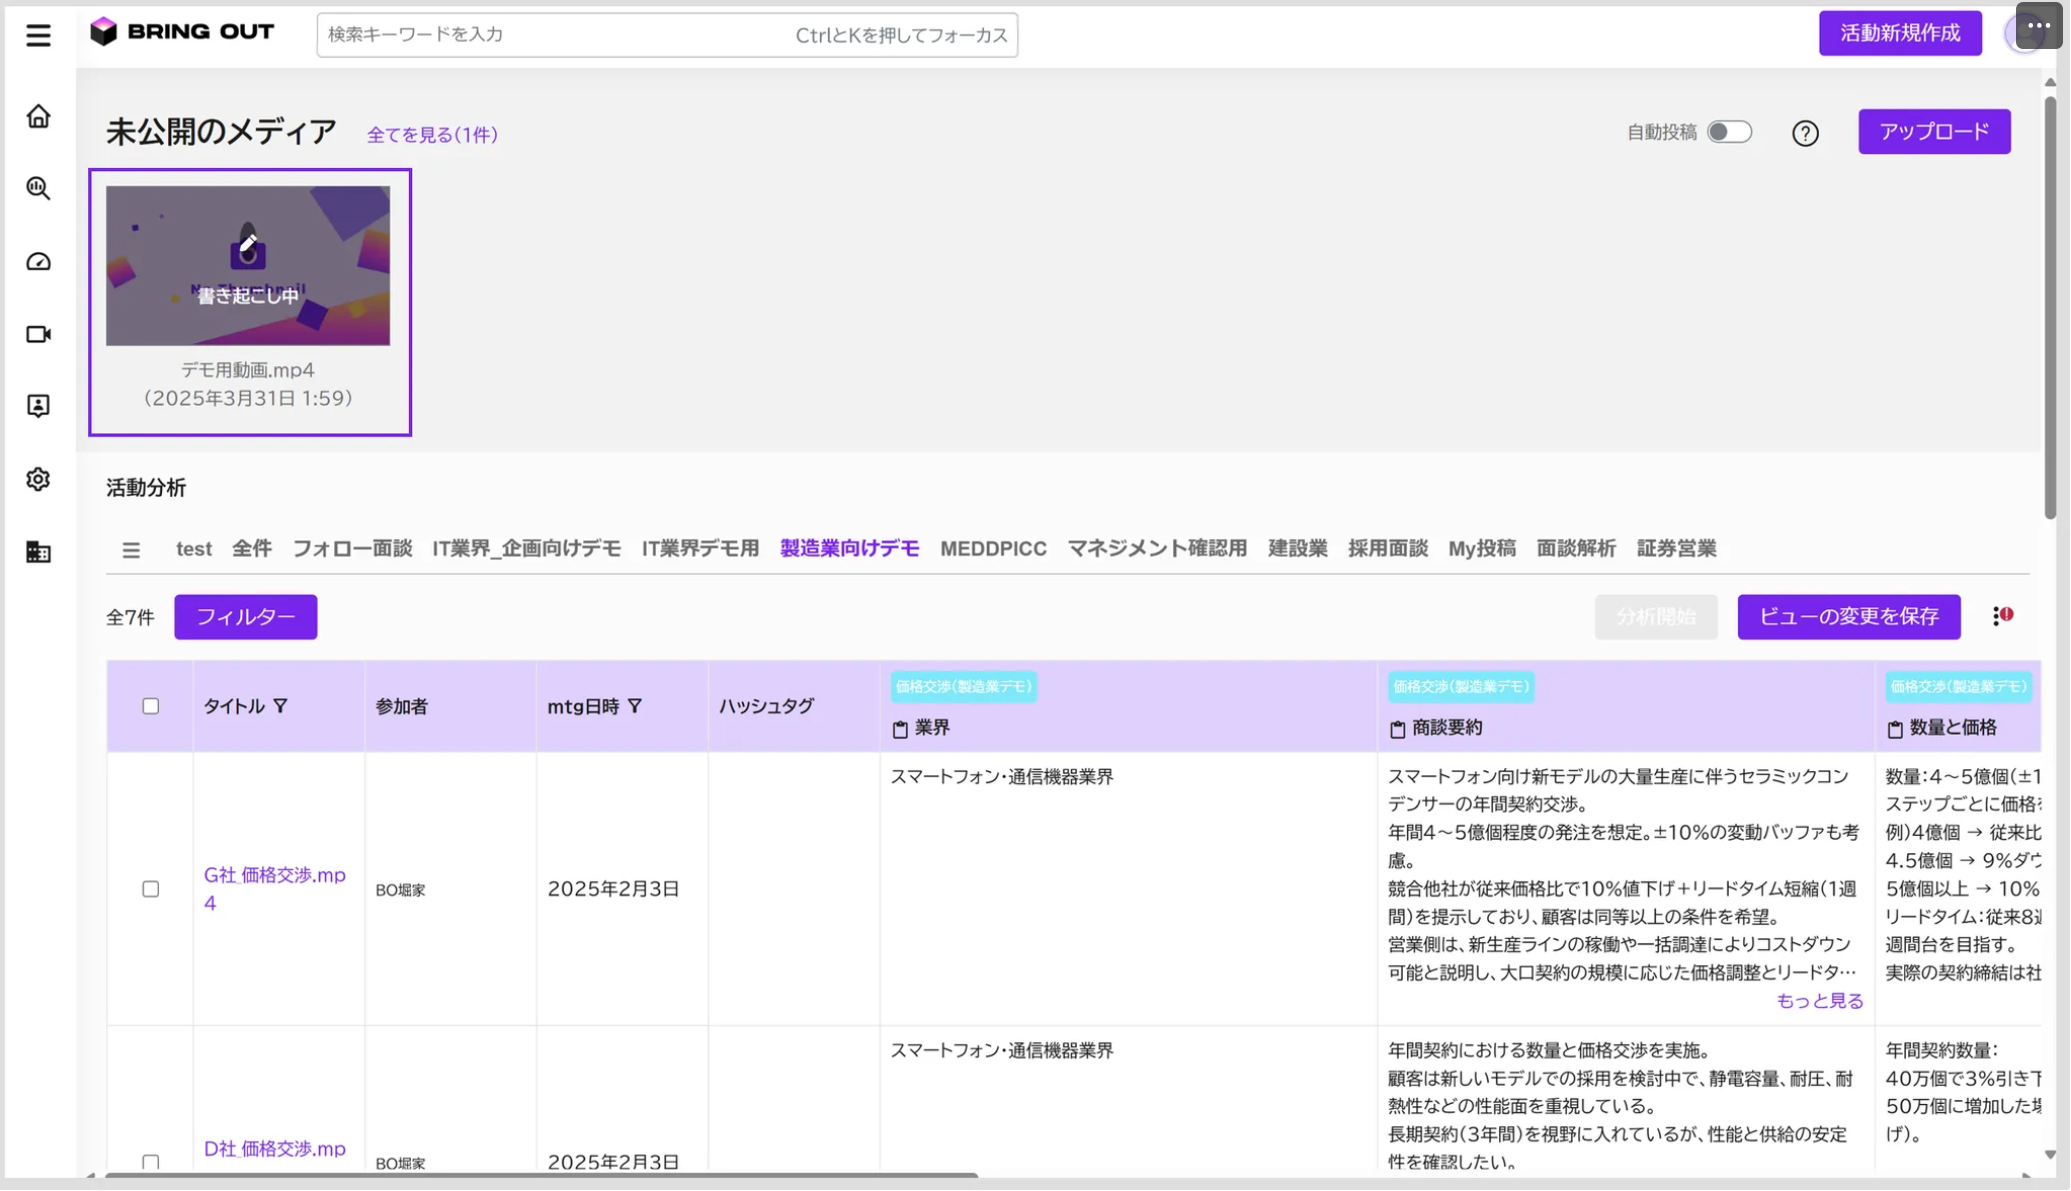
Task: Open the dashboard gauge sidebar icon
Action: click(38, 262)
